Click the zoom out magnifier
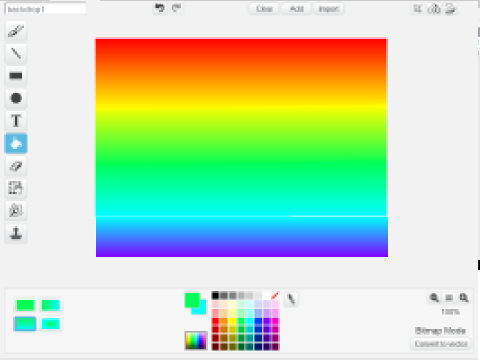This screenshot has height=360, width=480. coord(434,297)
